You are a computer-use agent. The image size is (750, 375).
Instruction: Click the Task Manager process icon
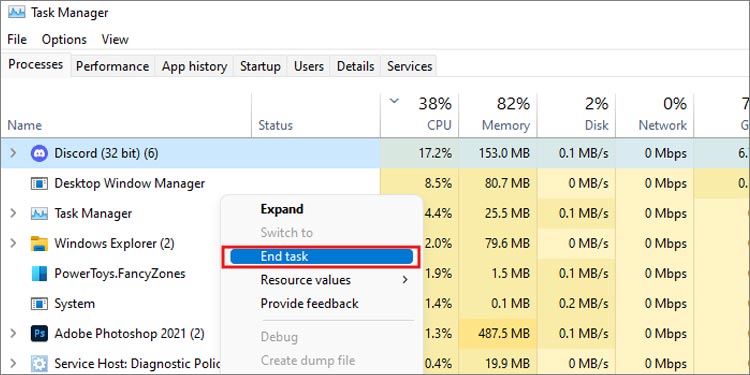pos(39,213)
